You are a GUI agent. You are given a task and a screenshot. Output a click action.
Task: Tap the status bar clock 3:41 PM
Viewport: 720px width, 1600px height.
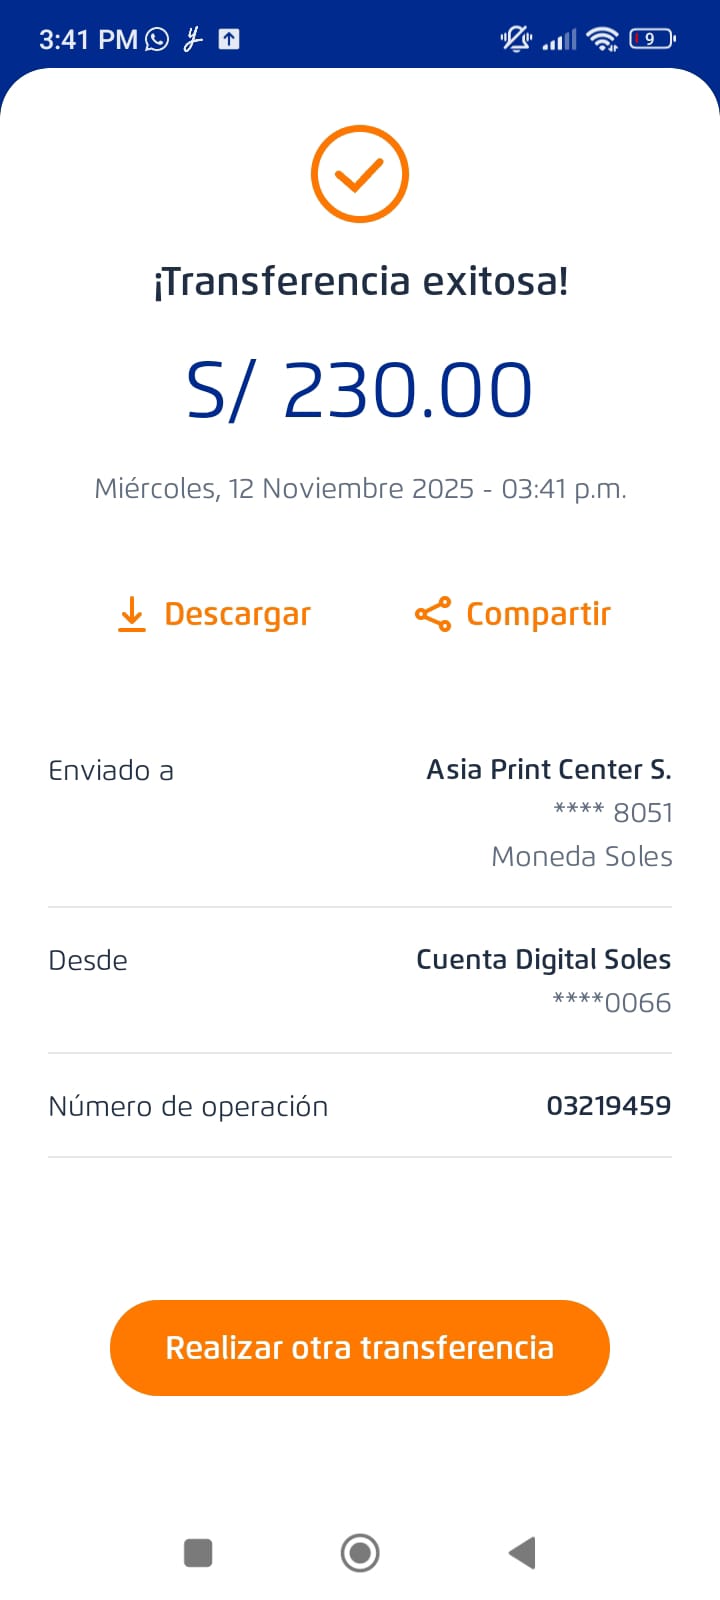(x=87, y=39)
